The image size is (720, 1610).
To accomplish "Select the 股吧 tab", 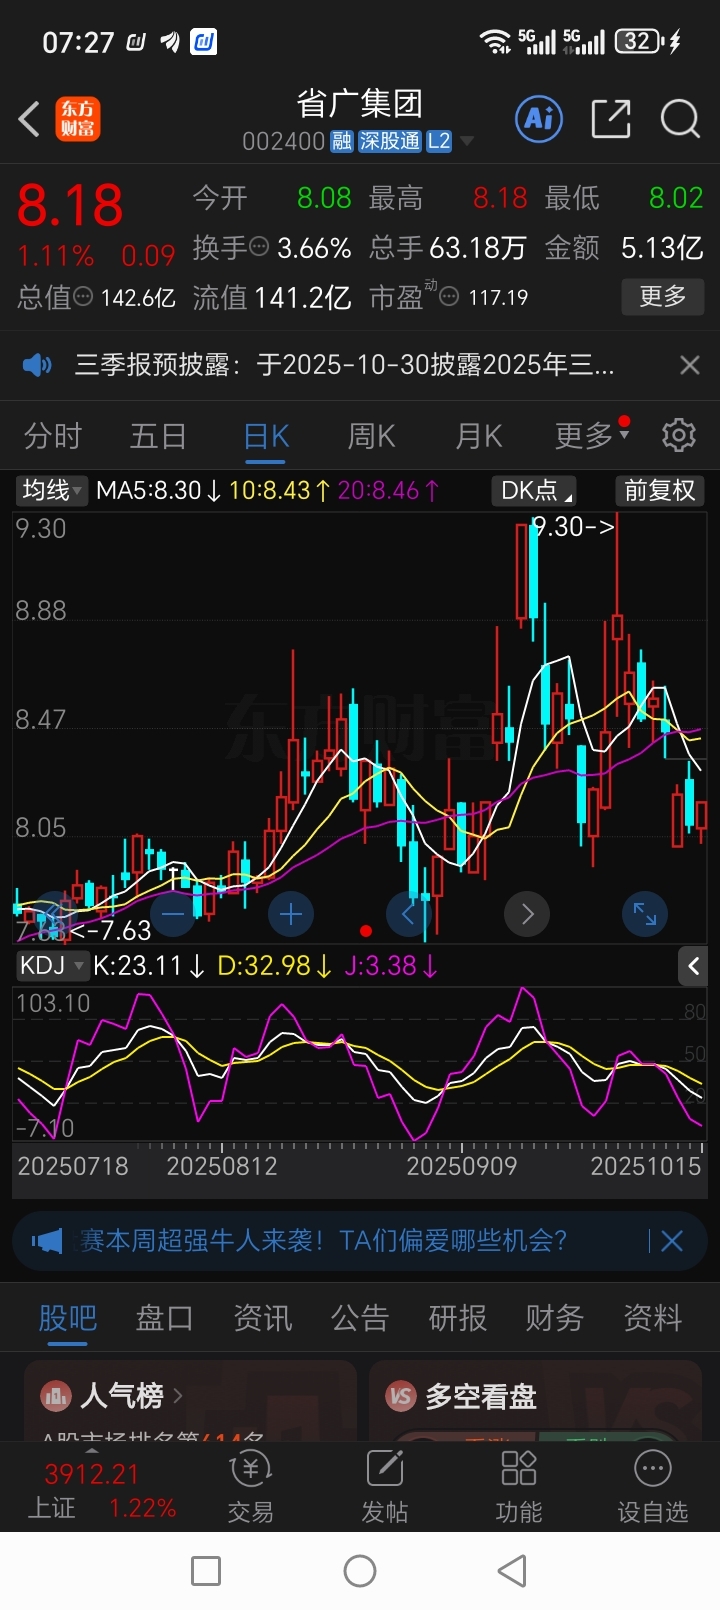I will (67, 1318).
